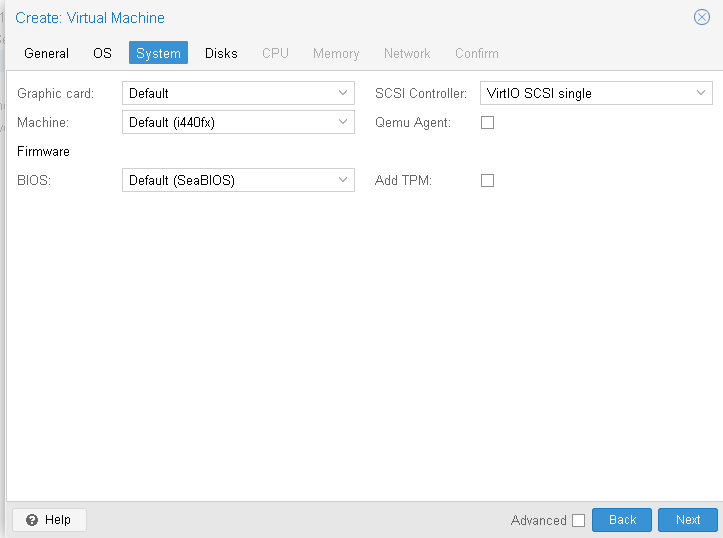Click the Next button
This screenshot has width=723, height=538.
tap(688, 520)
